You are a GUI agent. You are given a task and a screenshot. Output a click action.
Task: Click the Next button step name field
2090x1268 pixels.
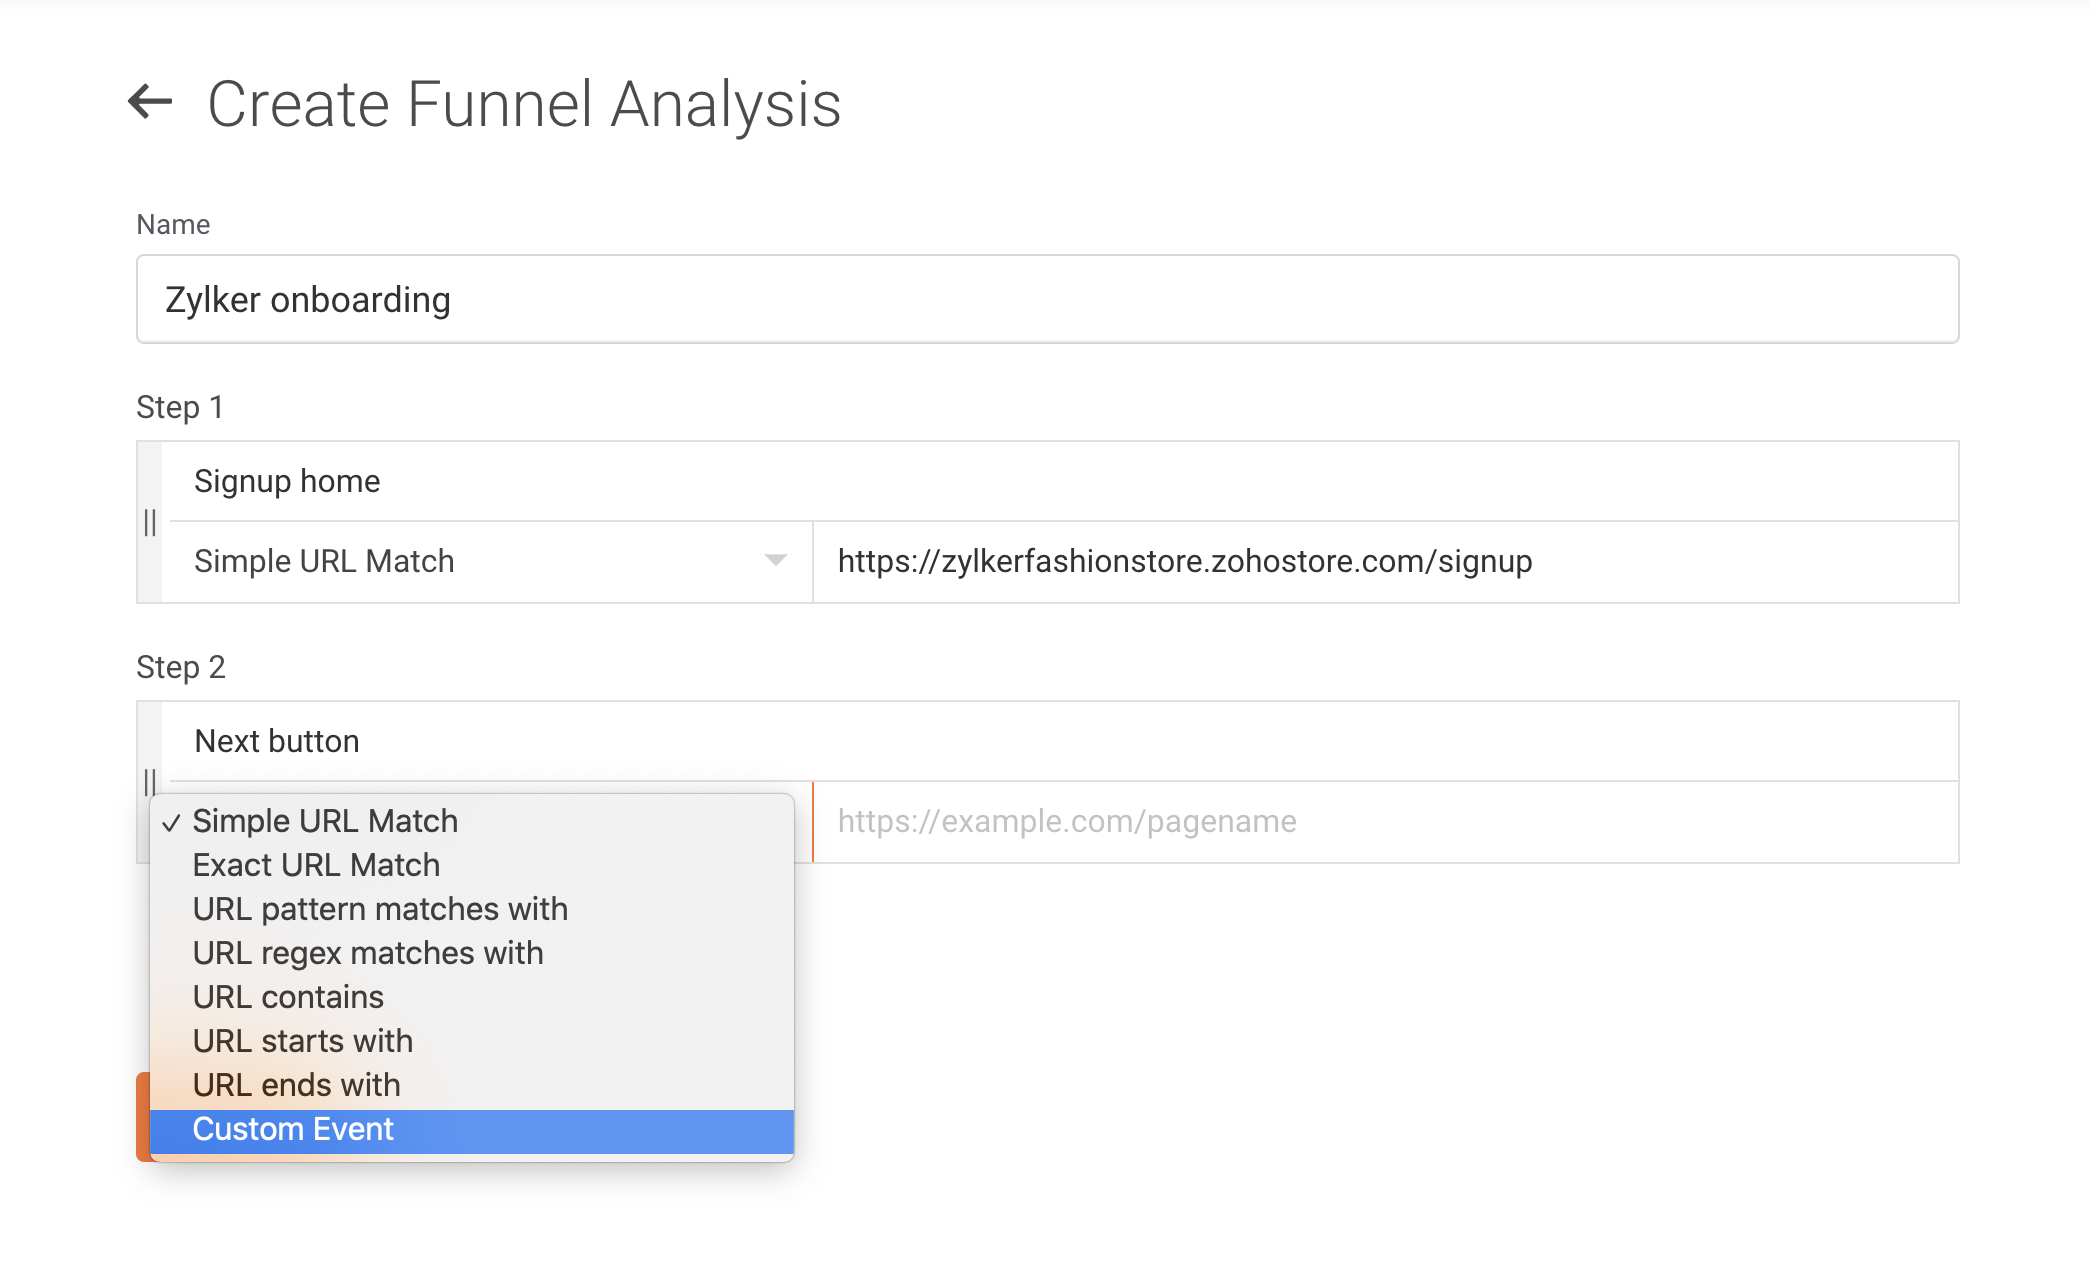point(1060,741)
